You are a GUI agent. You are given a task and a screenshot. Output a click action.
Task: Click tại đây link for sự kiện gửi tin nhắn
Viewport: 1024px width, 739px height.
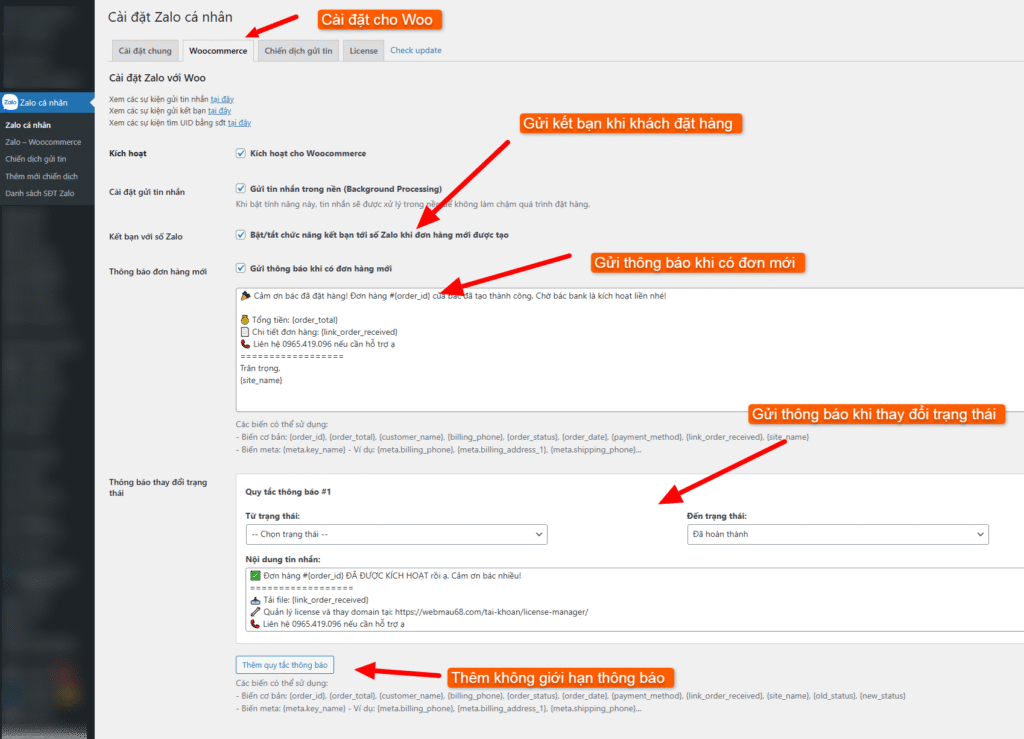click(x=221, y=99)
